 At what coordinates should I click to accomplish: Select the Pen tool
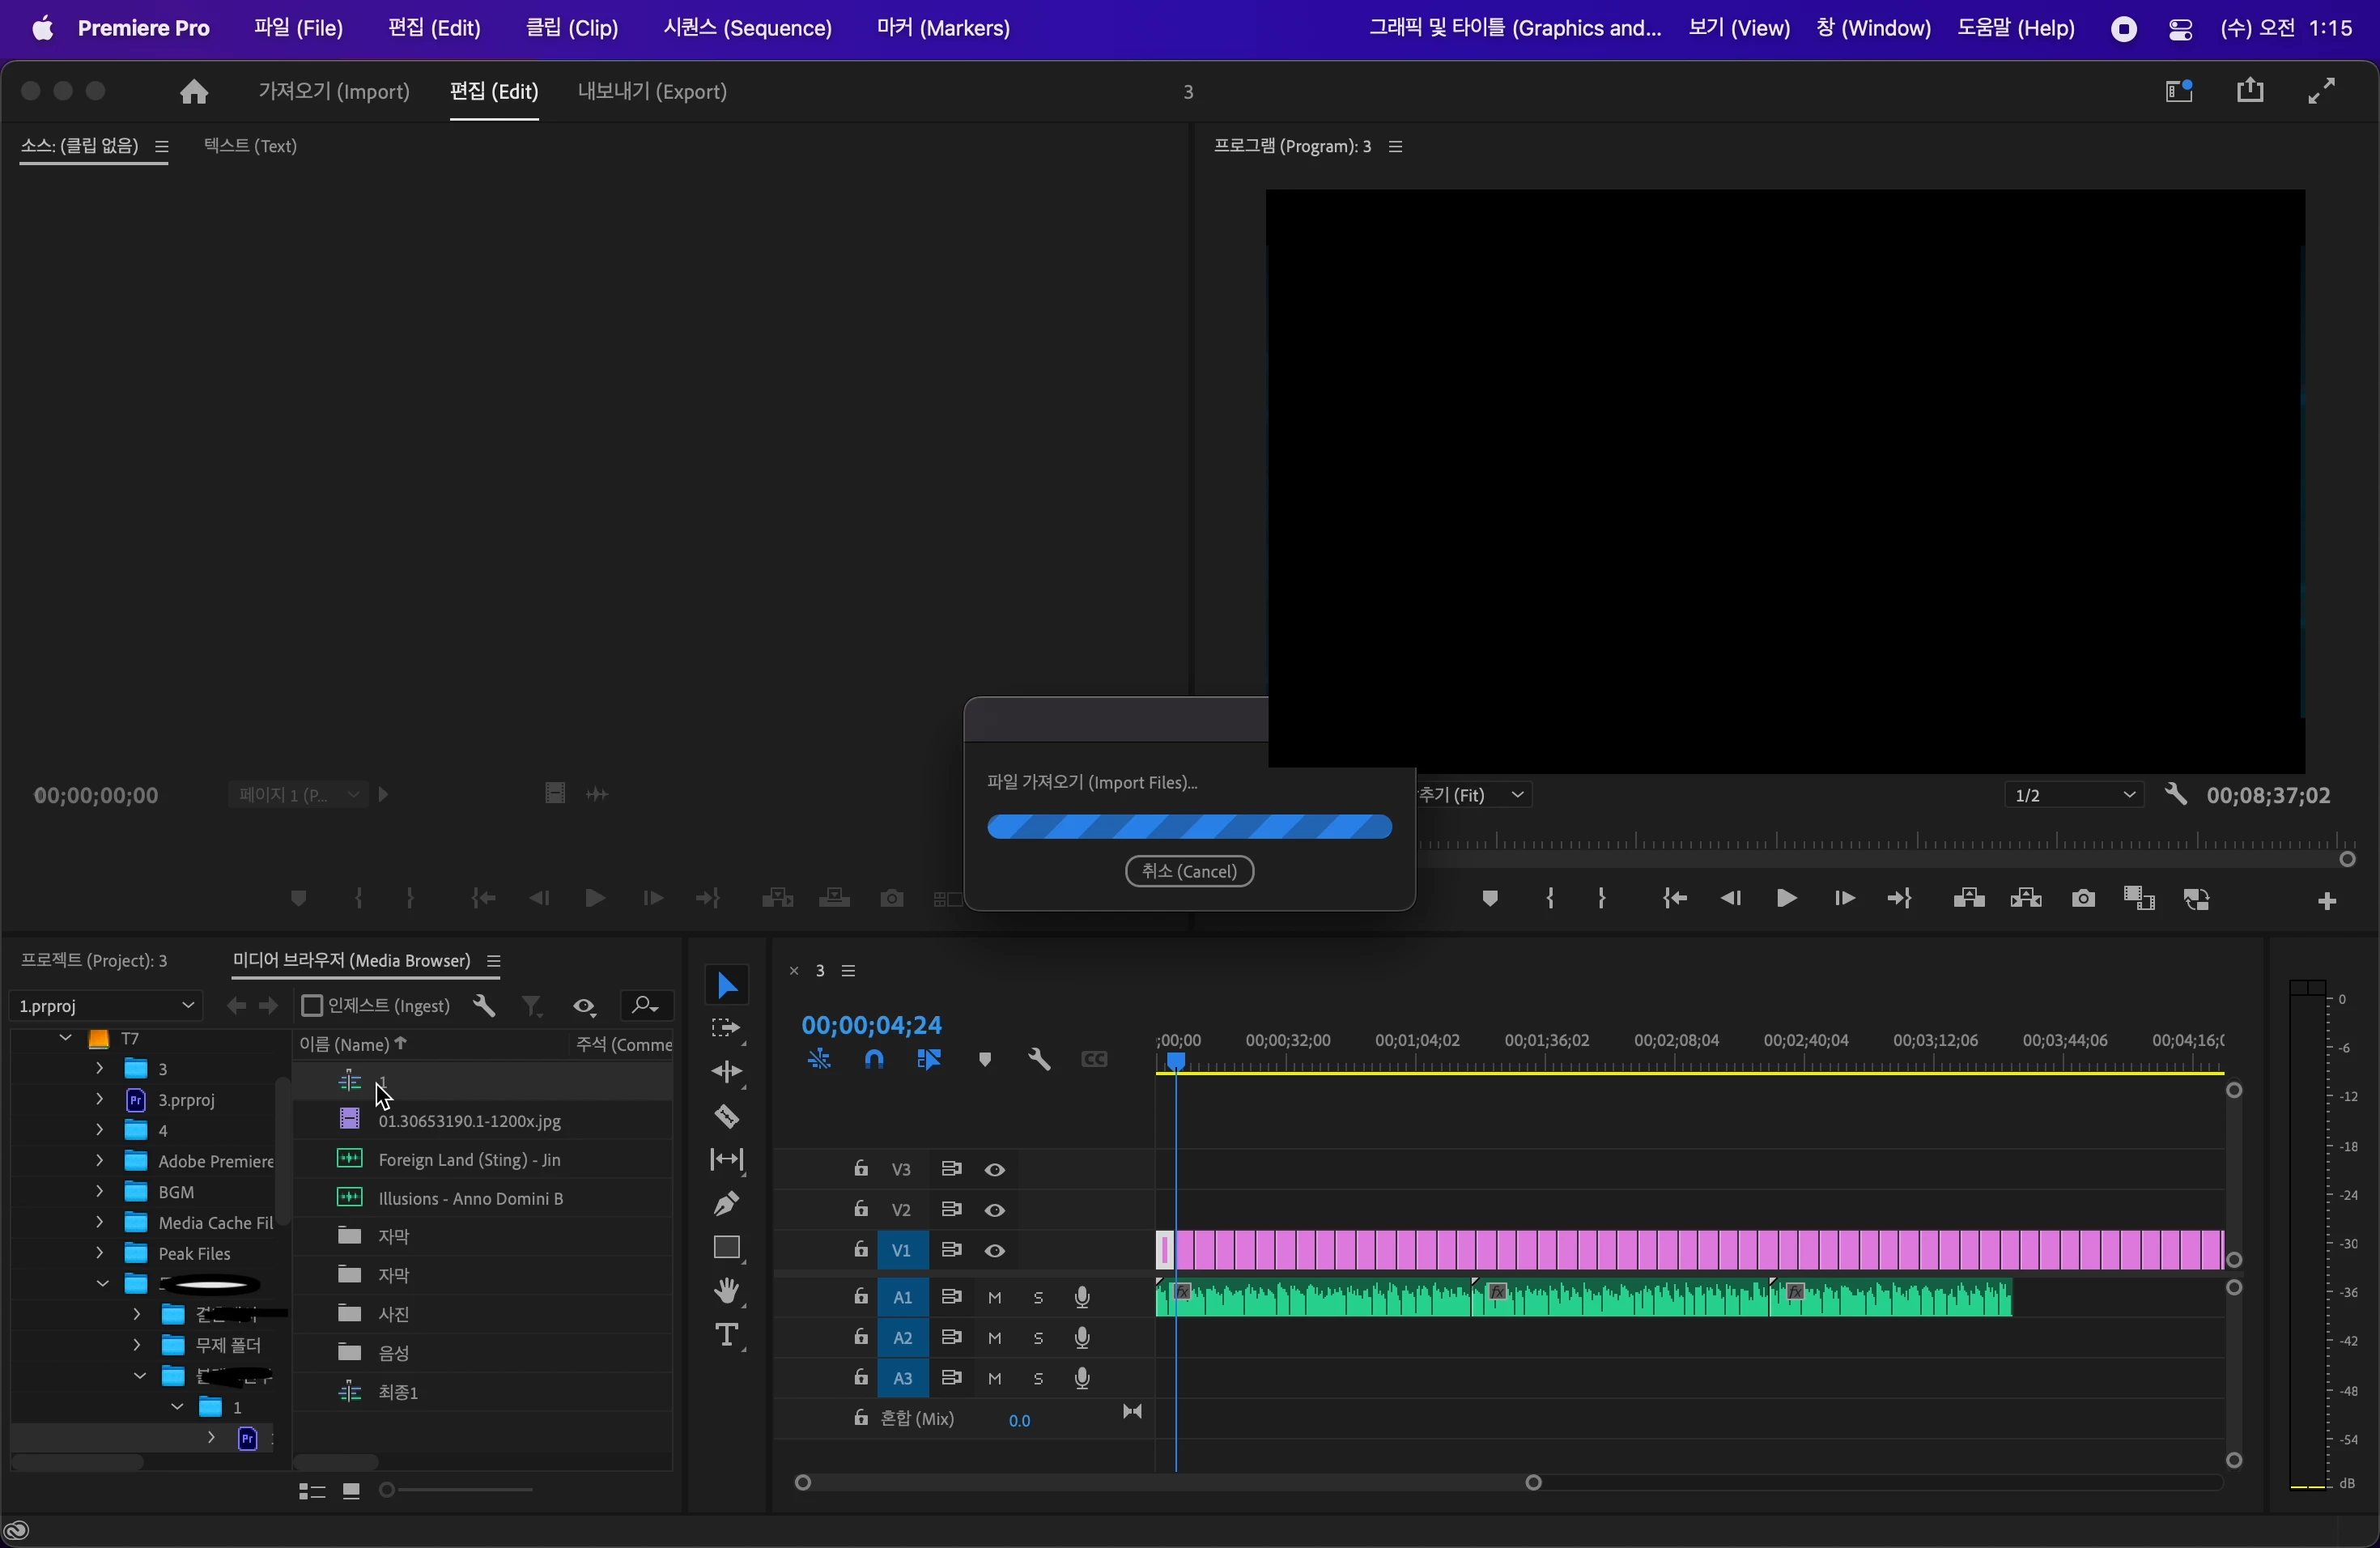tap(727, 1203)
